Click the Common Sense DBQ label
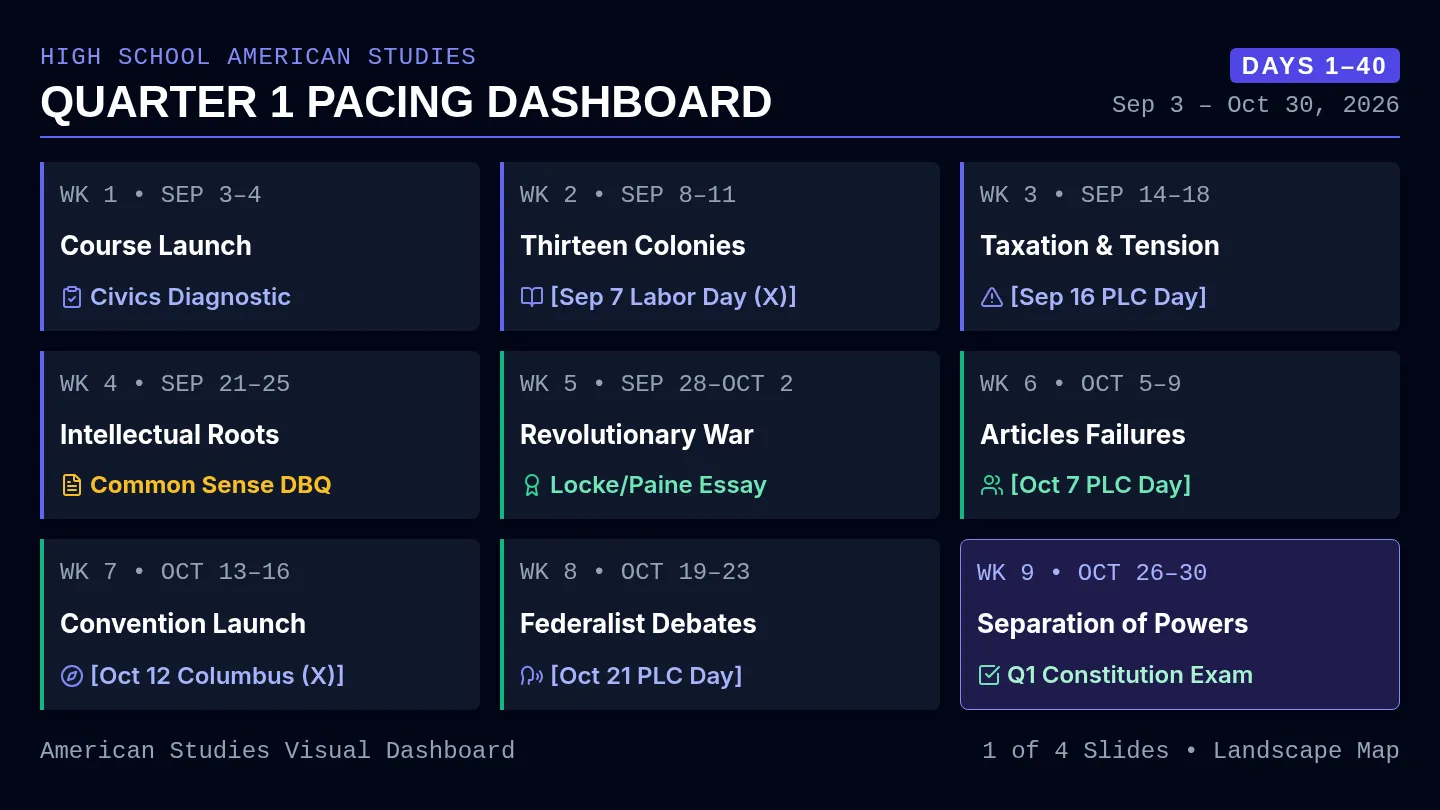 click(211, 485)
